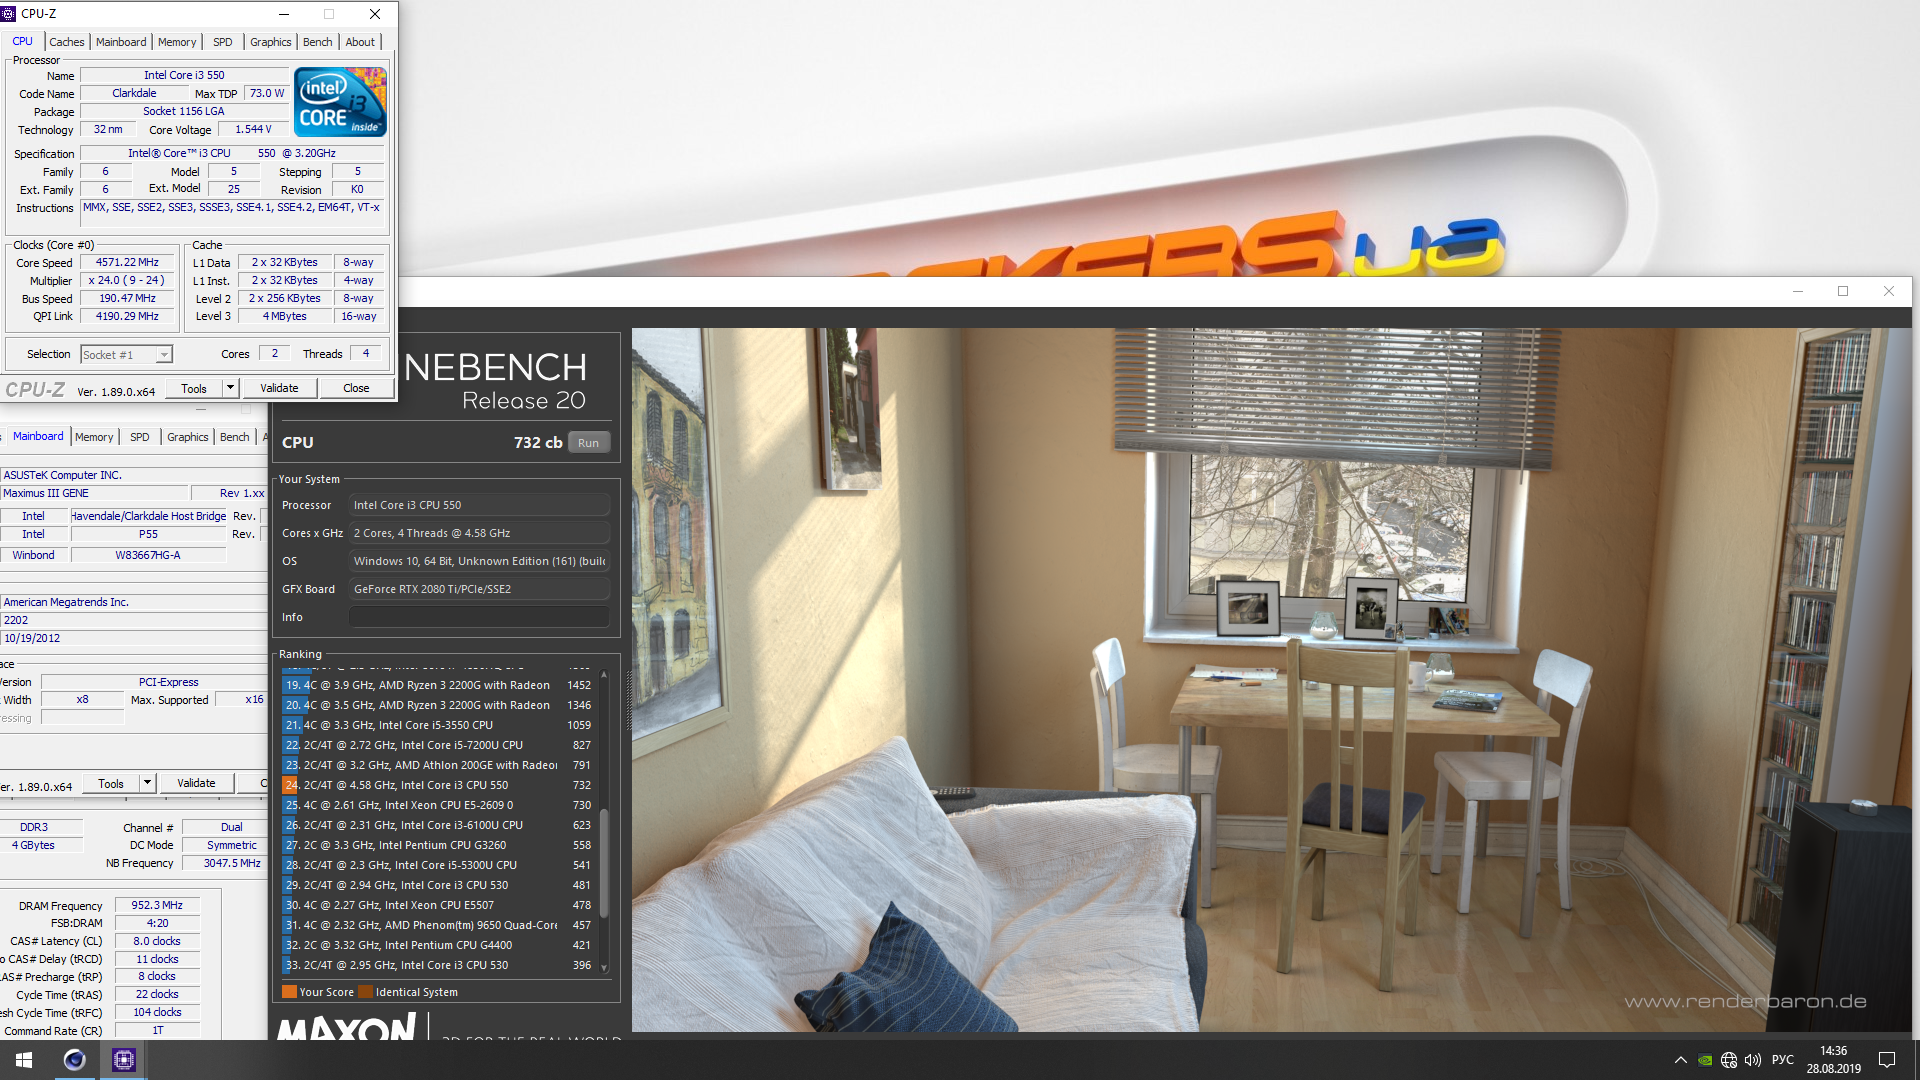Click the Close button in front CPU-Z
Viewport: 1920px width, 1080px height.
pos(356,388)
